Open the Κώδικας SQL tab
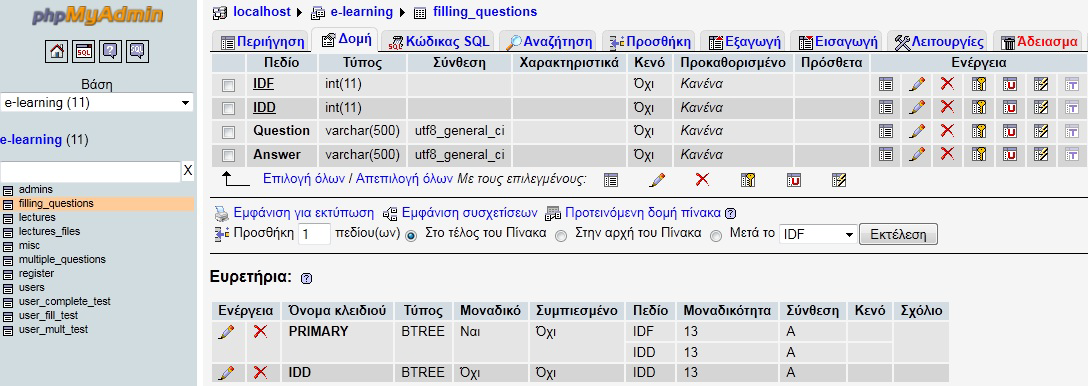The width and height of the screenshot is (1088, 386). [439, 42]
